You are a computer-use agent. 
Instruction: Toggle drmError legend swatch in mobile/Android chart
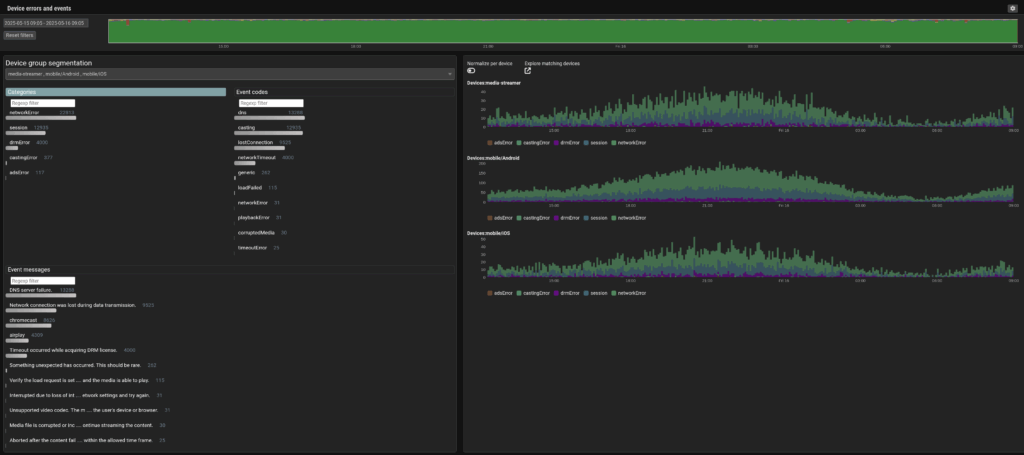coord(558,217)
